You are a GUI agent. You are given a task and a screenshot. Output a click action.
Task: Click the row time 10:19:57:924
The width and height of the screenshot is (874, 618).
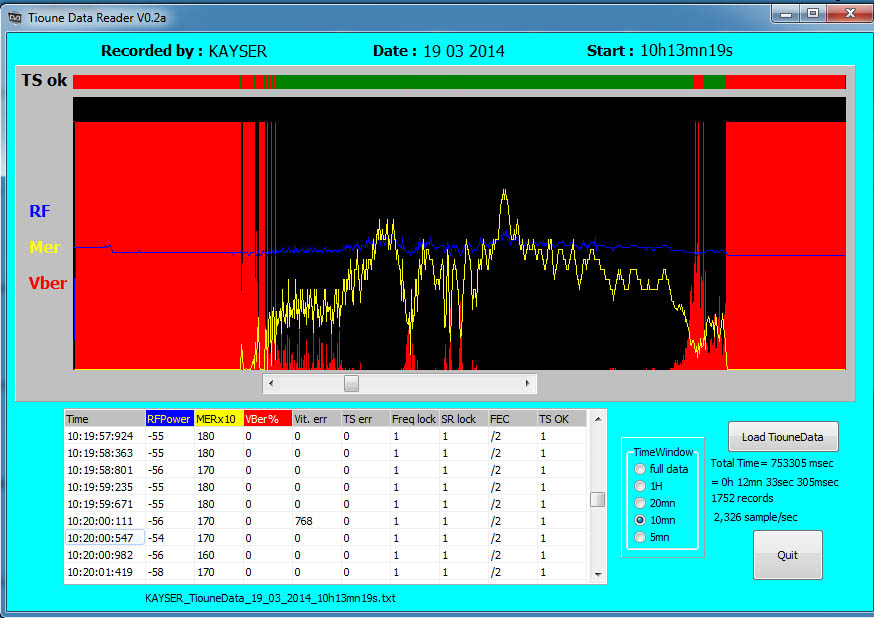pos(100,436)
